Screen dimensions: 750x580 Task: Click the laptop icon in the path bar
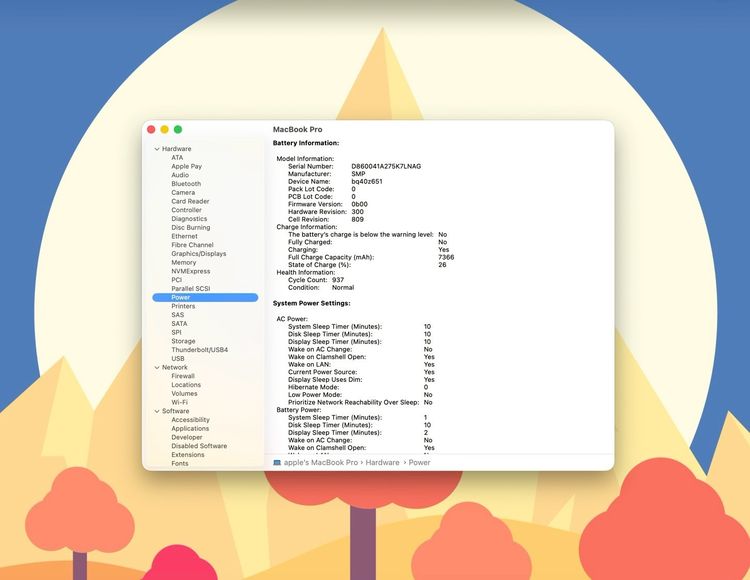[277, 463]
